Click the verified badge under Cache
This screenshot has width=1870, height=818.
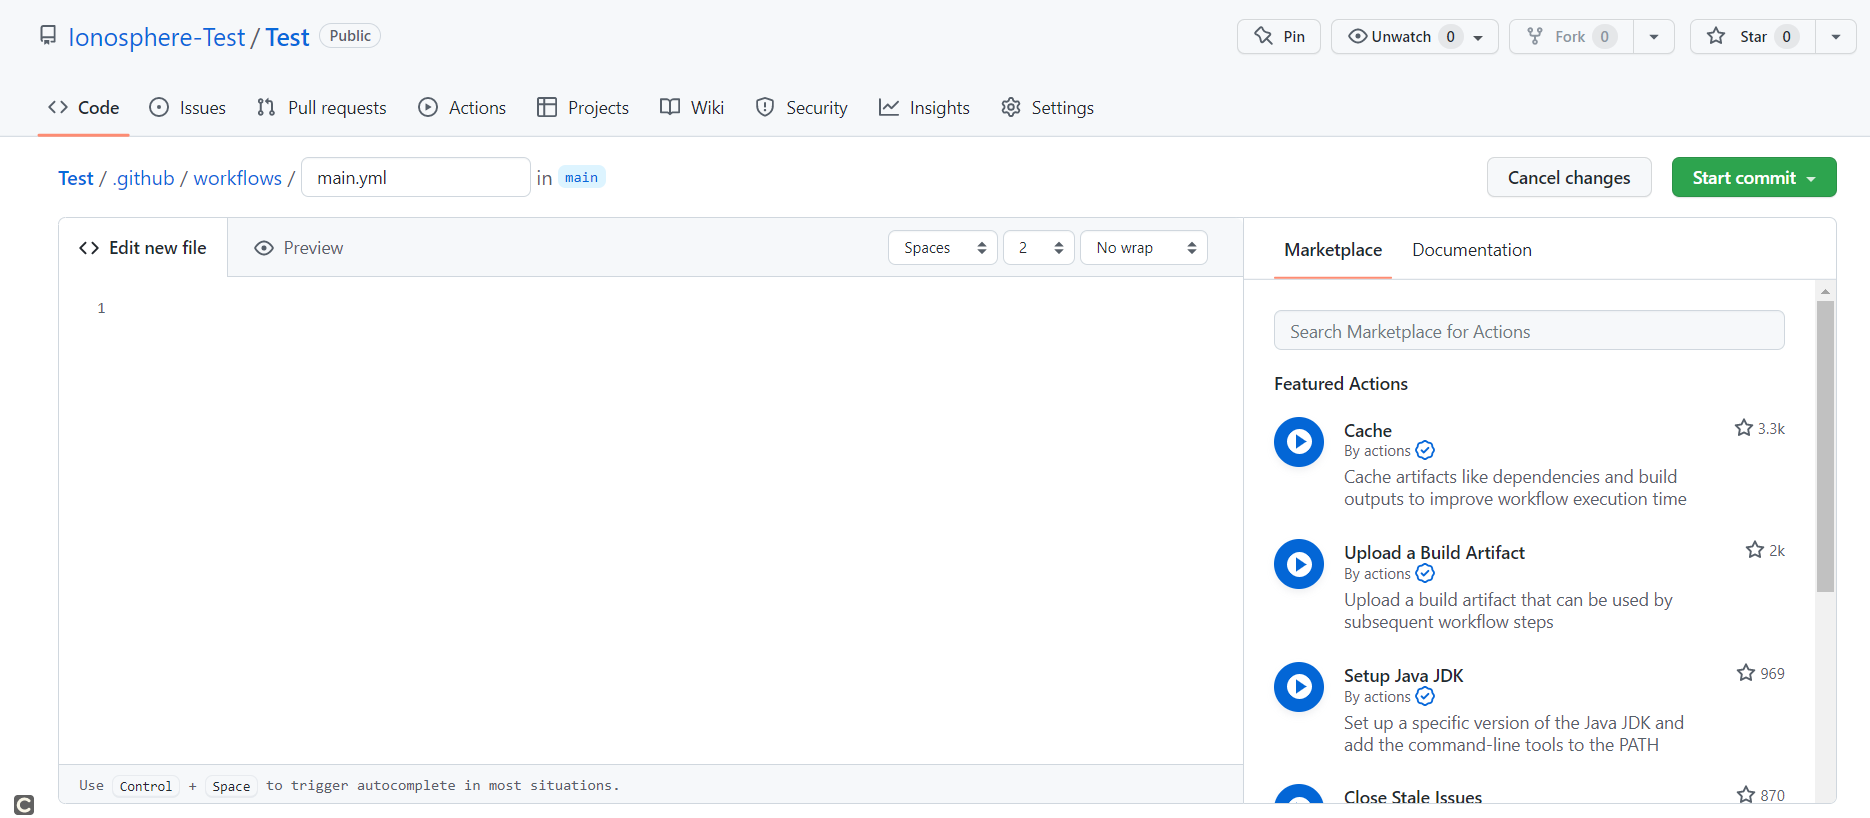(x=1425, y=451)
